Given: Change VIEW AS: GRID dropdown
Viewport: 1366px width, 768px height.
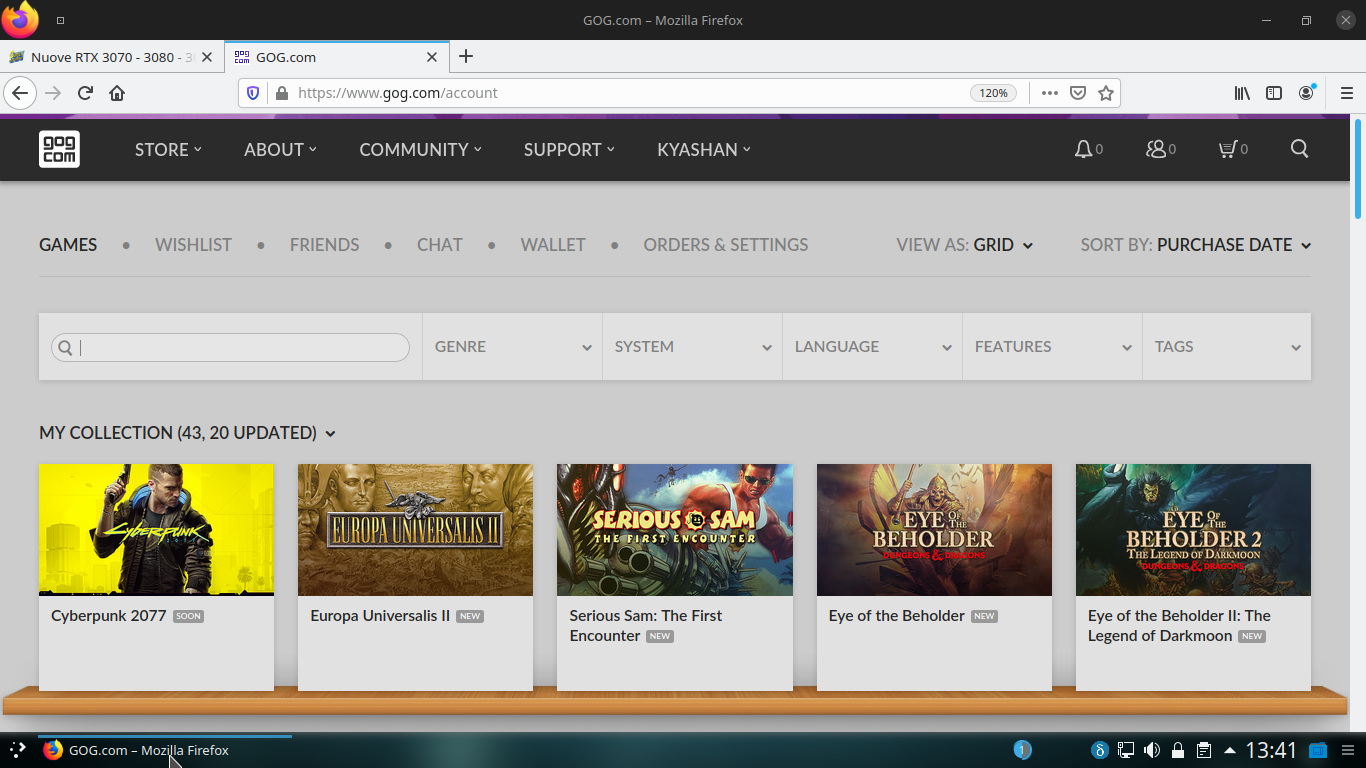Looking at the screenshot, I should pos(965,245).
